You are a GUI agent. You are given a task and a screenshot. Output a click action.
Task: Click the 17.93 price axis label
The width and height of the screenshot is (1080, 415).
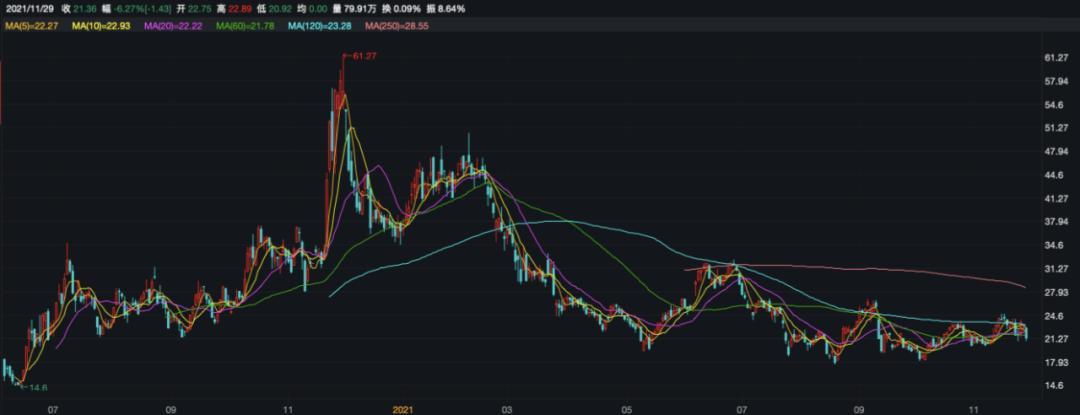pyautogui.click(x=1057, y=363)
